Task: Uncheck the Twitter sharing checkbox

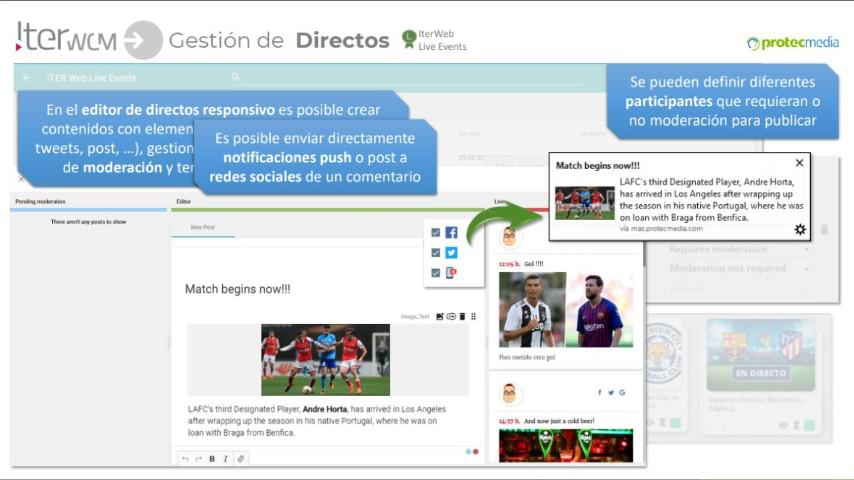Action: click(x=435, y=253)
